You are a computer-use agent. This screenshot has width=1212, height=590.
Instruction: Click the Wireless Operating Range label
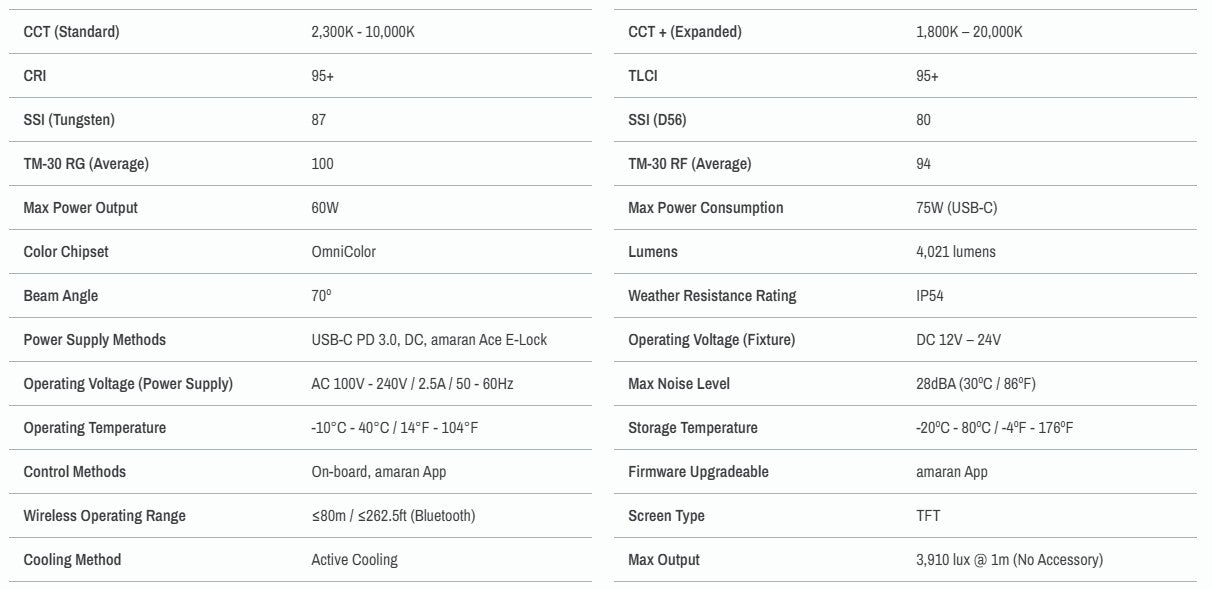point(105,516)
